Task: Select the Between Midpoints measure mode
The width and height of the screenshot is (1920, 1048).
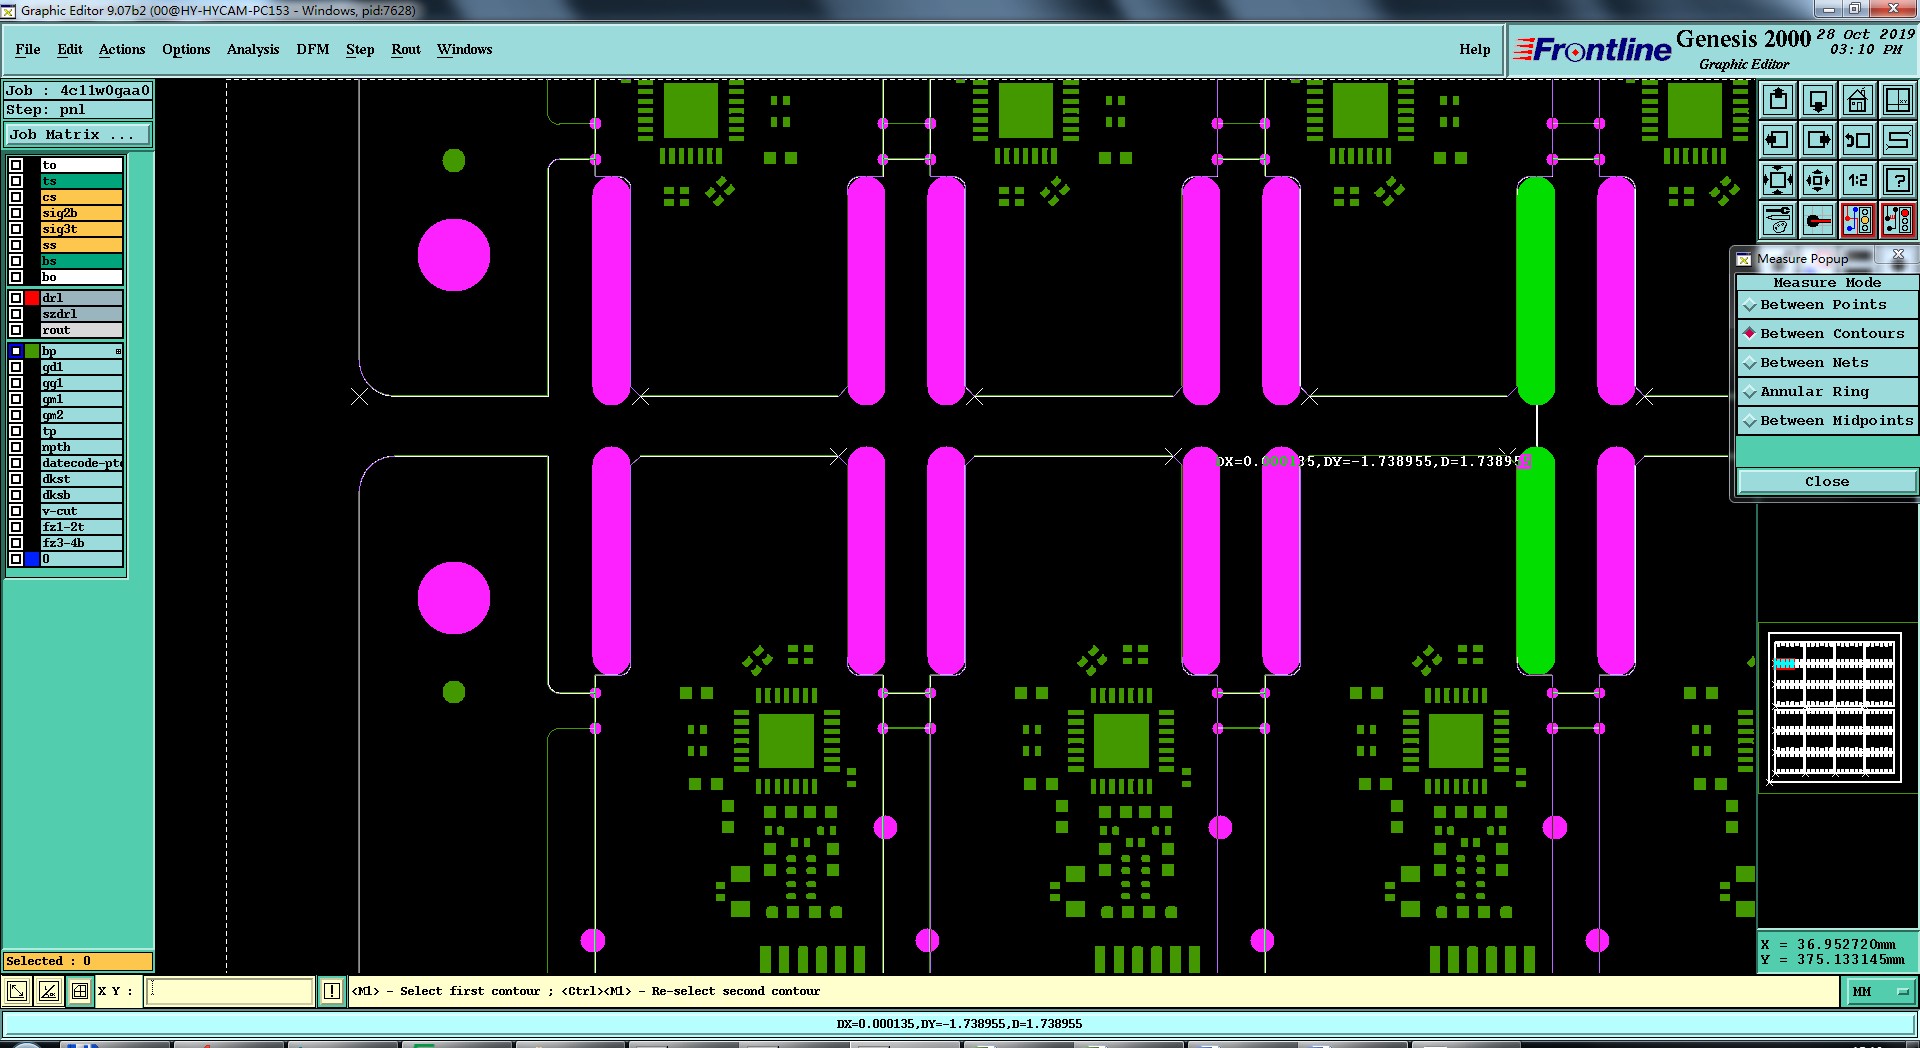Action: 1826,421
